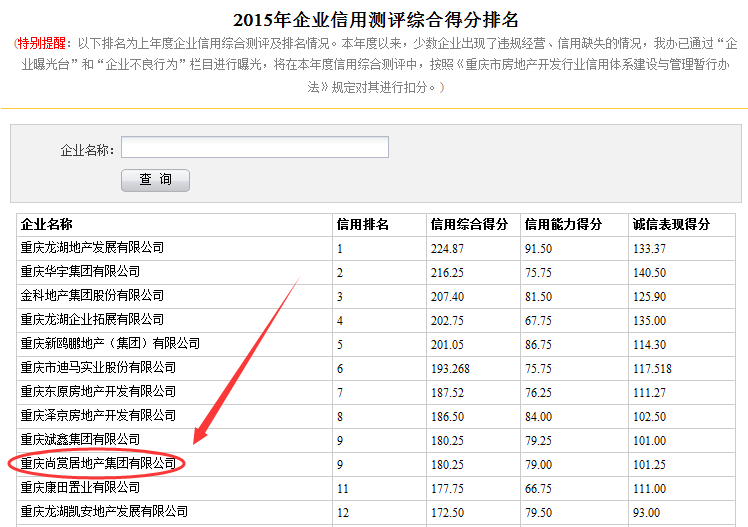This screenshot has height=527, width=748.
Task: Click the 查询 search button
Action: (156, 180)
